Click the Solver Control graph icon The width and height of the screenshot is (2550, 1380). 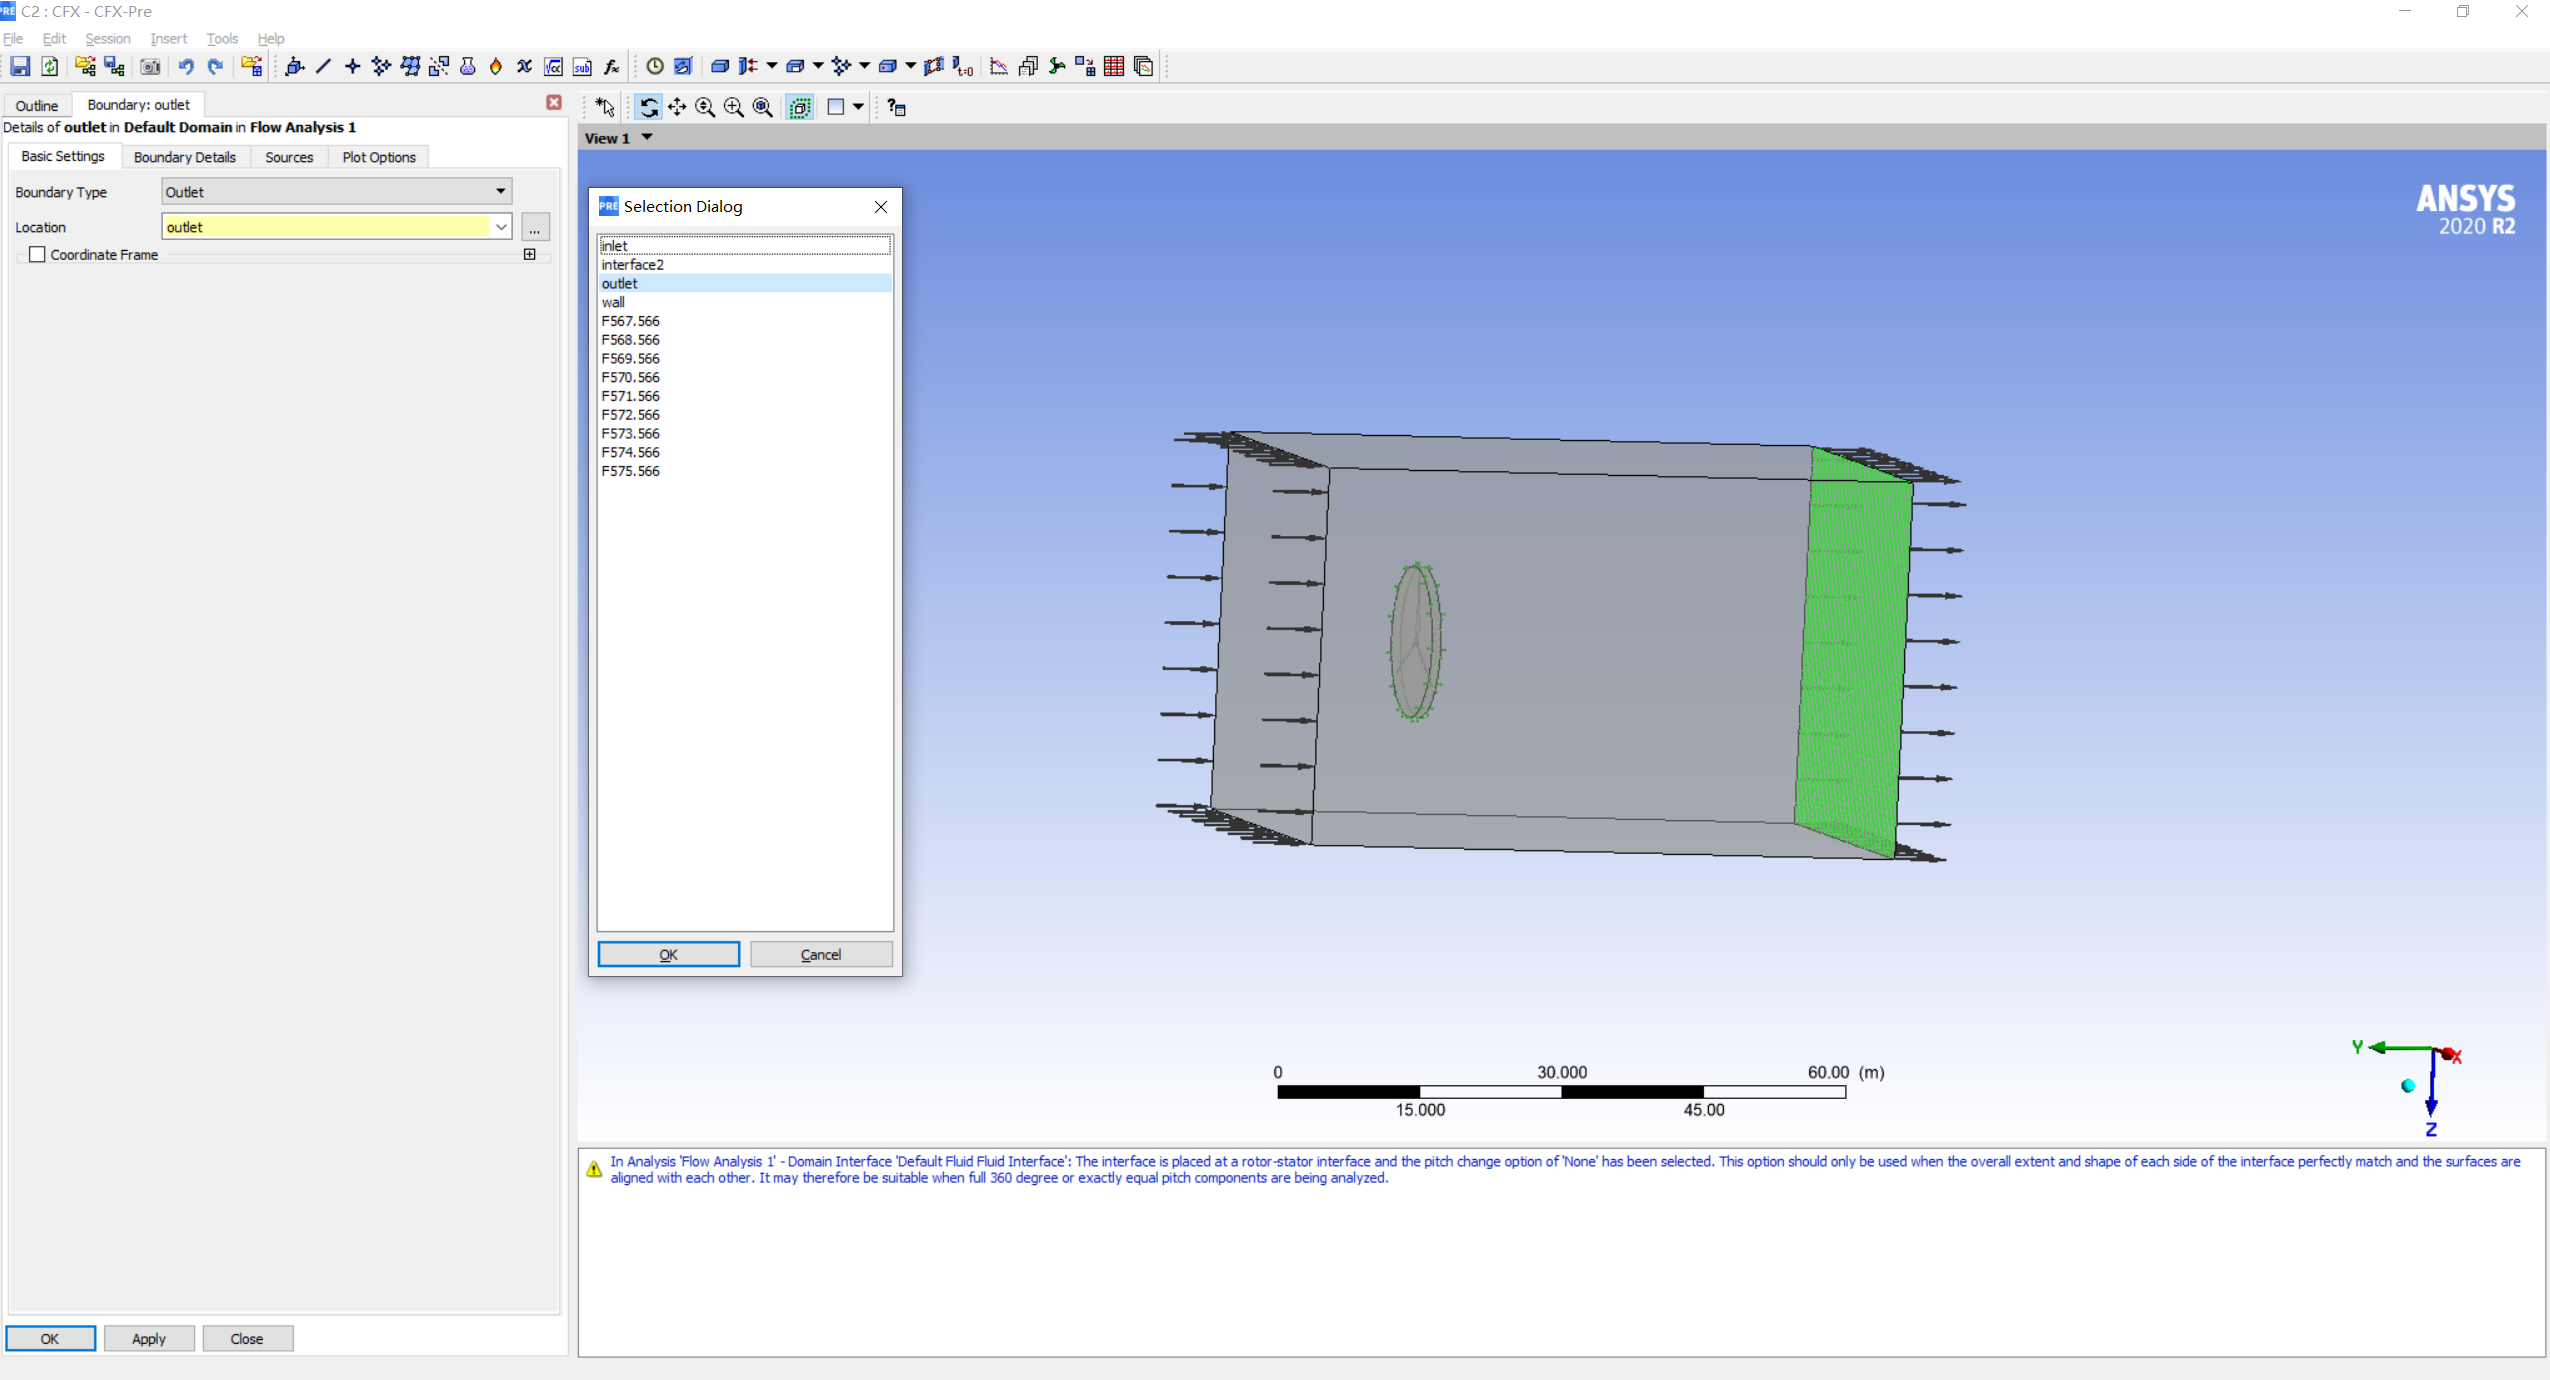[999, 66]
